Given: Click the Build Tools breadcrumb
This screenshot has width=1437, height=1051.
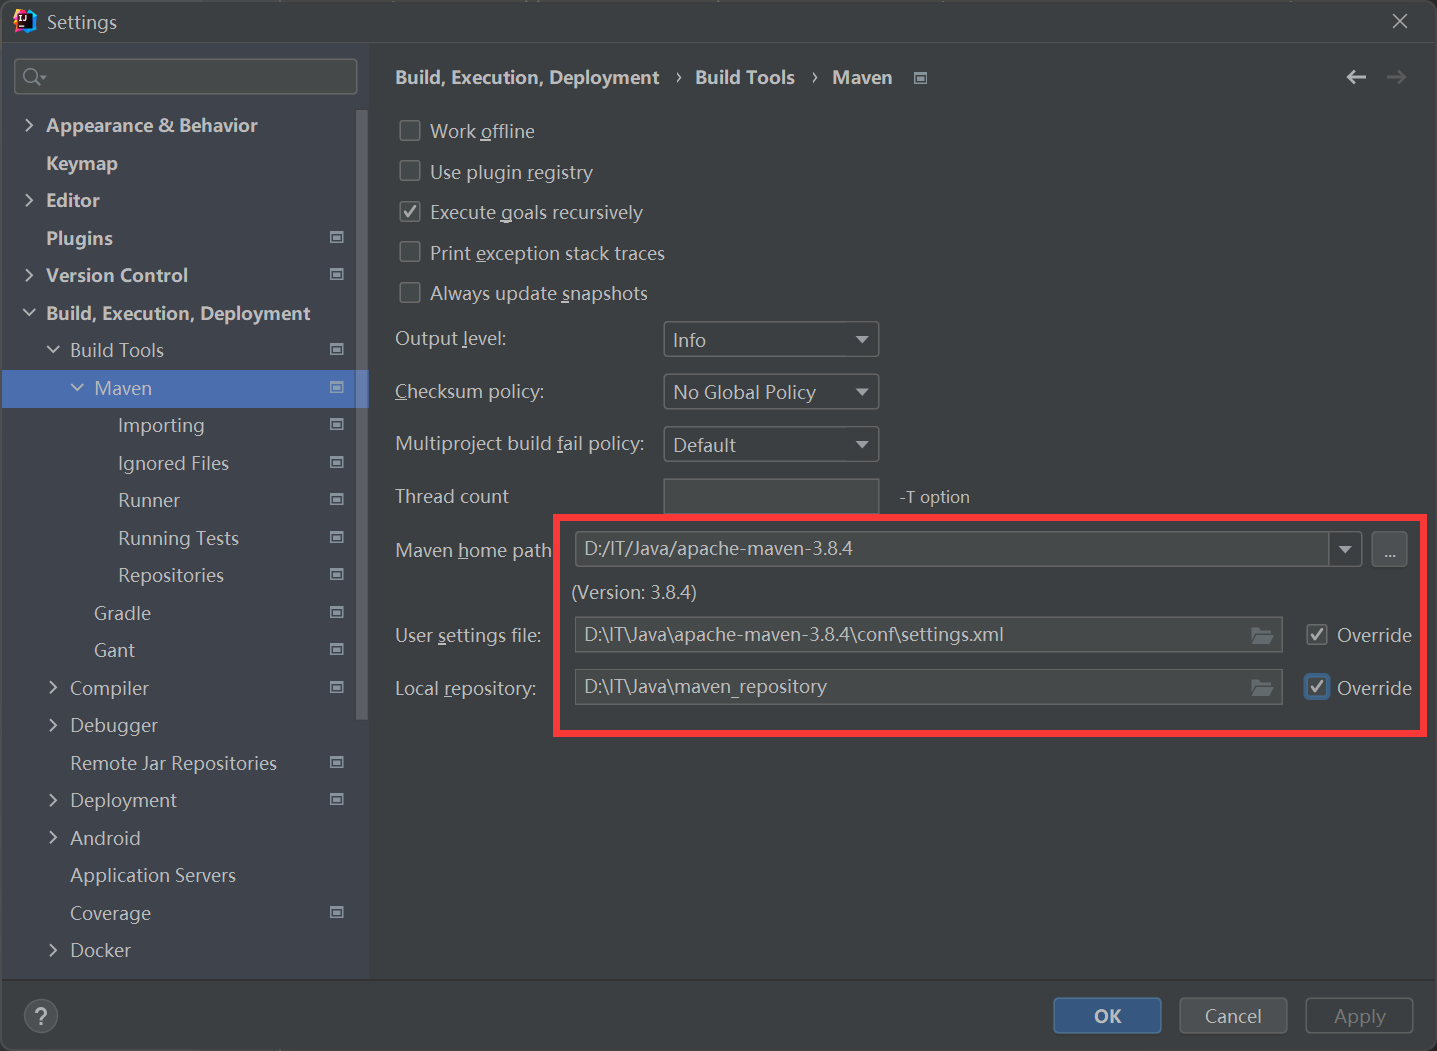Looking at the screenshot, I should (744, 76).
